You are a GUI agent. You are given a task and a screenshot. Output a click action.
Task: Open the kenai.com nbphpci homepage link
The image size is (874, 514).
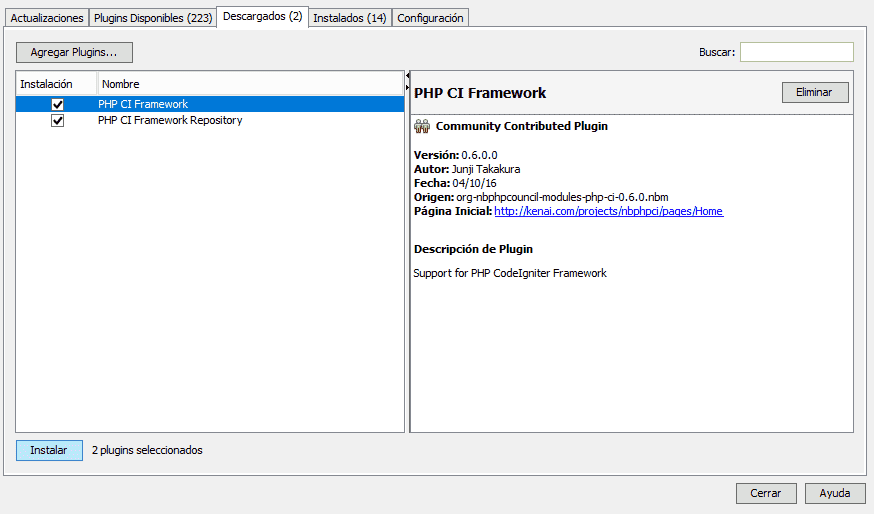tap(609, 211)
